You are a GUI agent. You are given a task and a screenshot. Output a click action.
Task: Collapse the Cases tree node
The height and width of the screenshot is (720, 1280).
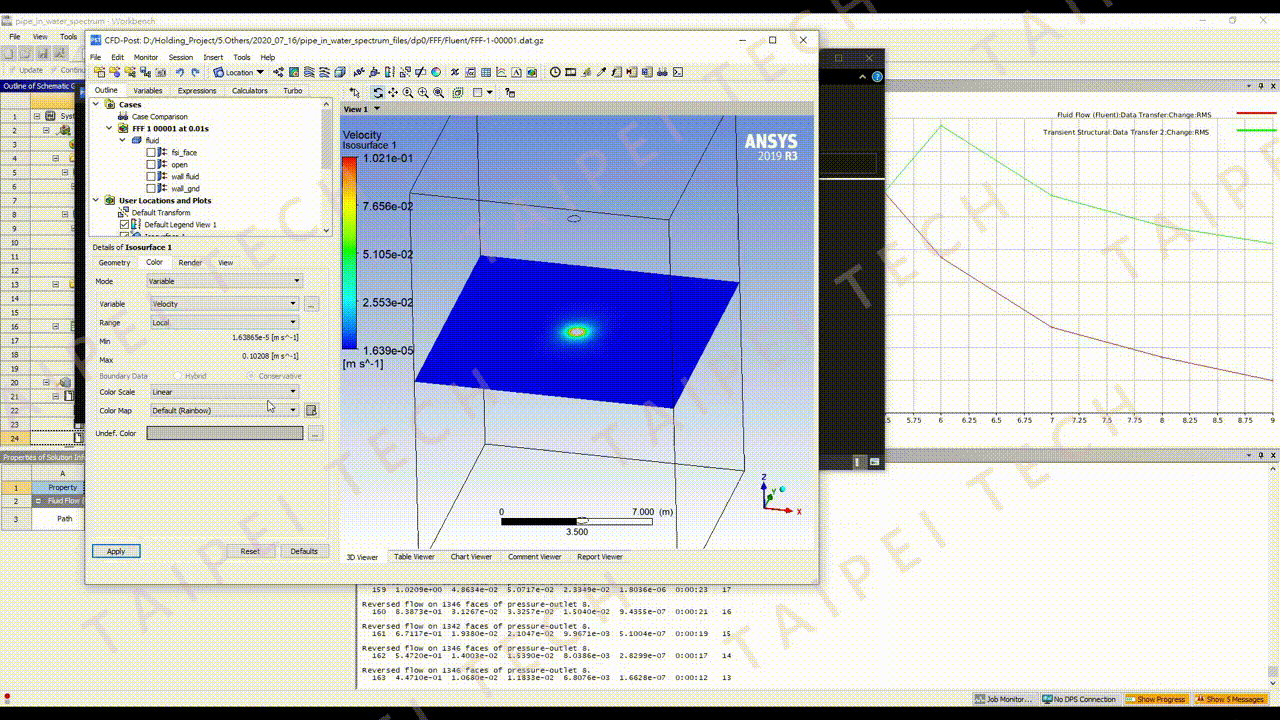(x=98, y=104)
